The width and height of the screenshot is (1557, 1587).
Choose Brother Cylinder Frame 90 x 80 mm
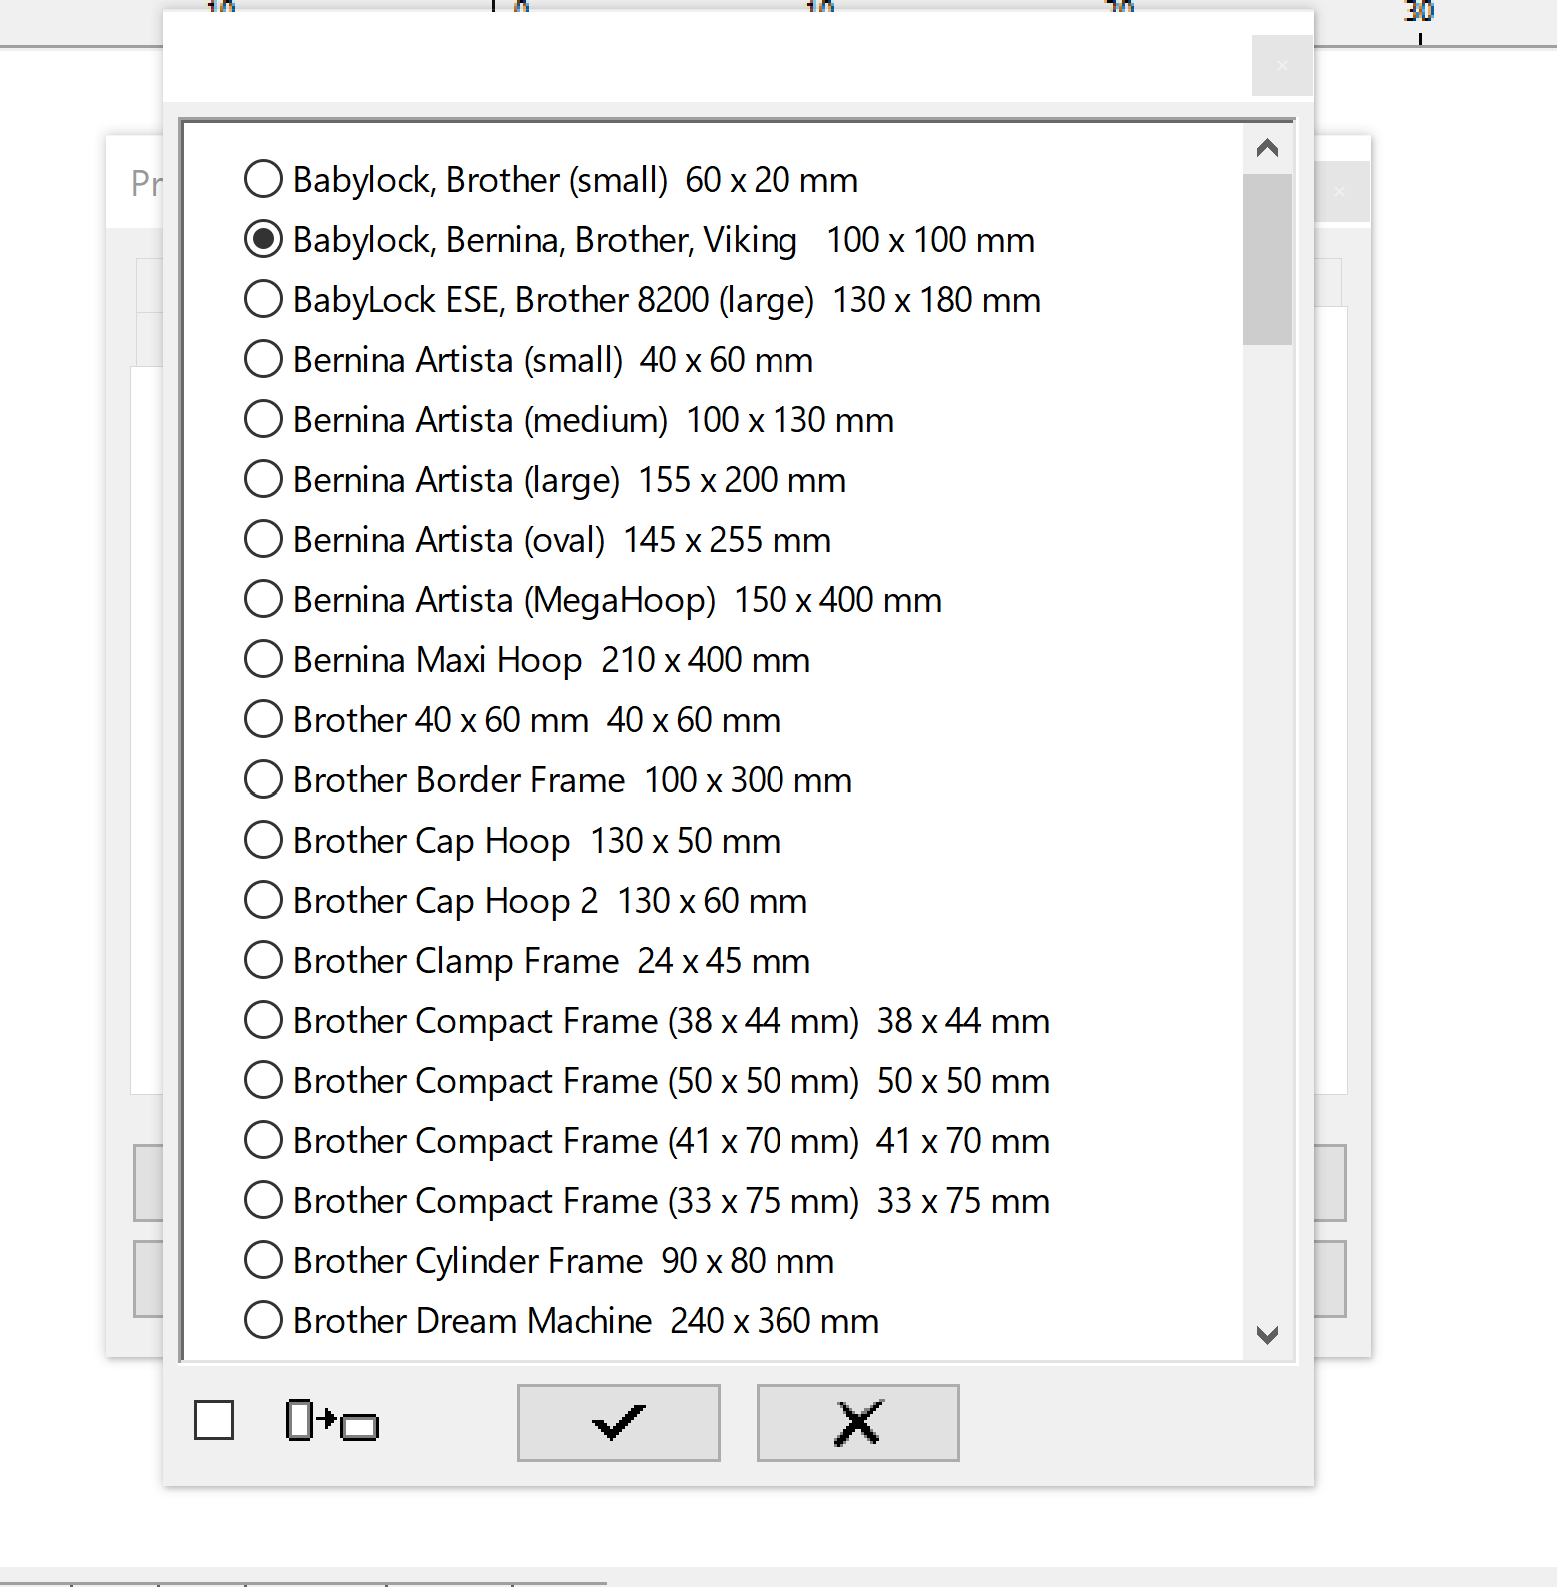(263, 1261)
